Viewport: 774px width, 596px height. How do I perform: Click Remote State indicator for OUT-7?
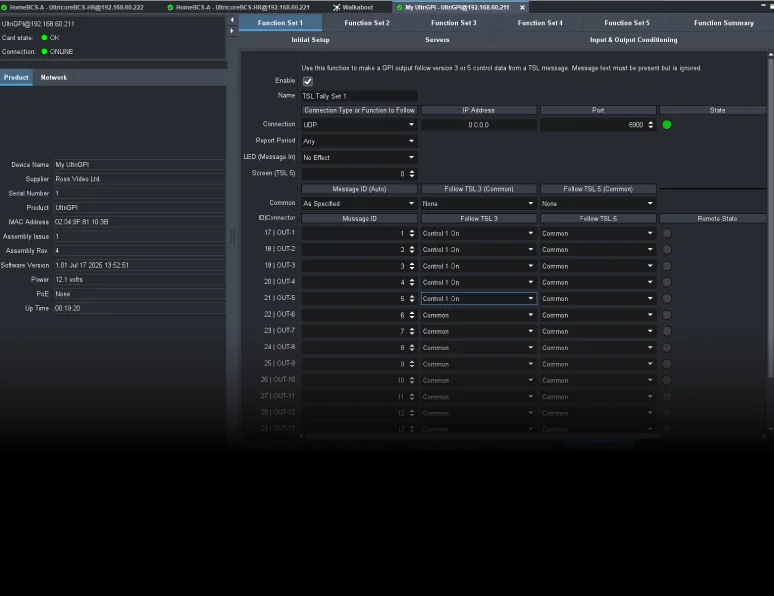click(666, 331)
